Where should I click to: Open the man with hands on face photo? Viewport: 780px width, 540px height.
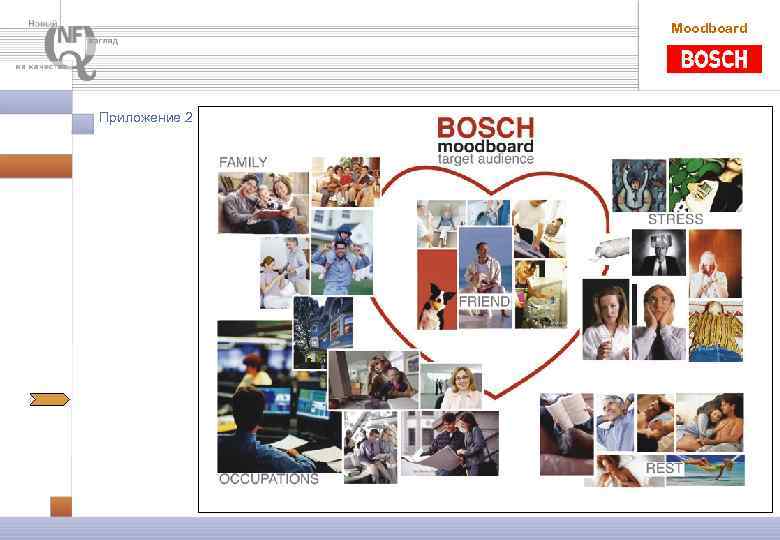[659, 321]
